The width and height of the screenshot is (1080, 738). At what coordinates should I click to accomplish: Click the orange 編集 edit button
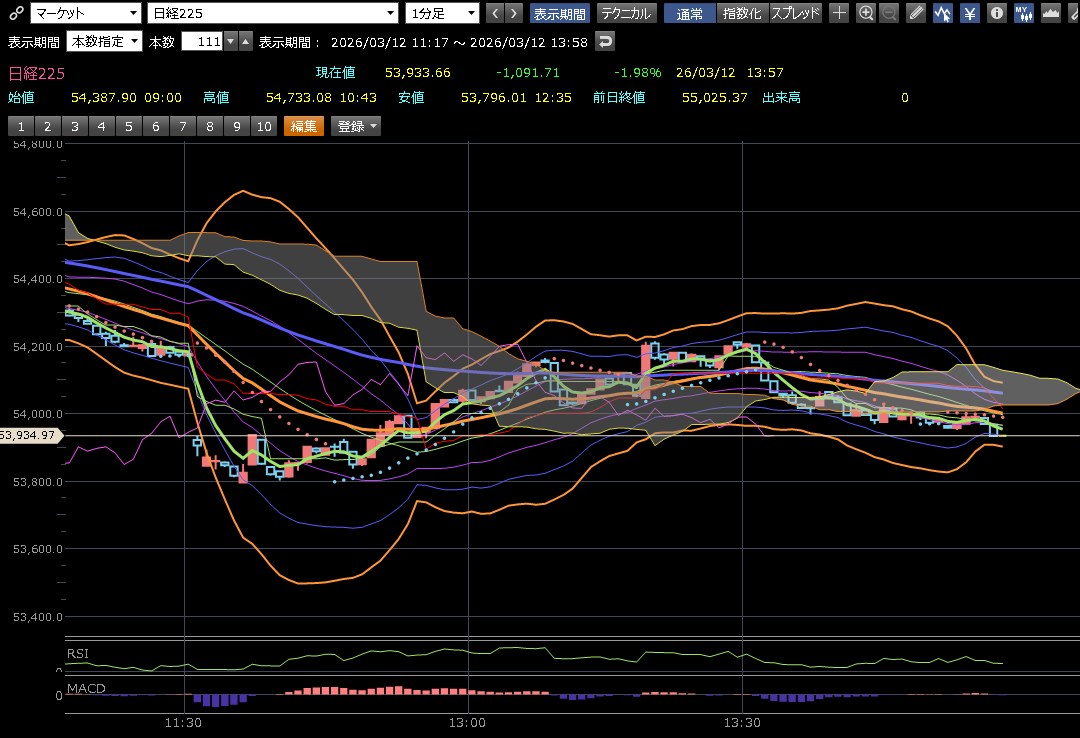click(304, 126)
